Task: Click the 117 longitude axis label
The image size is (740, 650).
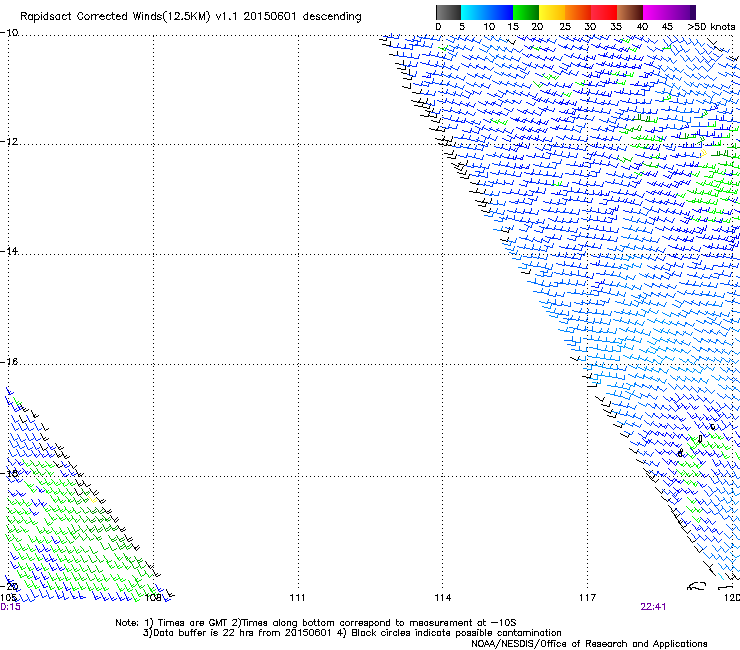Action: (588, 598)
